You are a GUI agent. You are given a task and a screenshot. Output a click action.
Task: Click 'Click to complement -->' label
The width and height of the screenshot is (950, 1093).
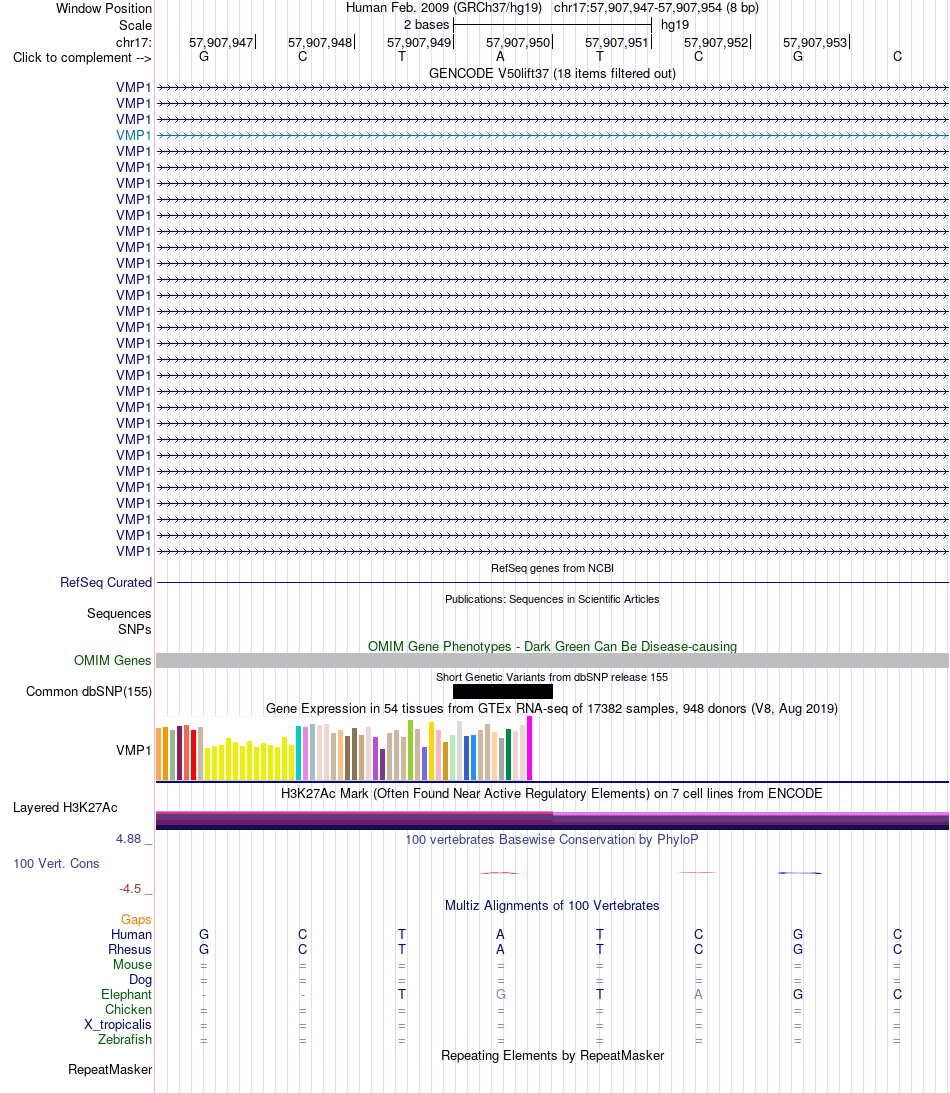pos(82,57)
